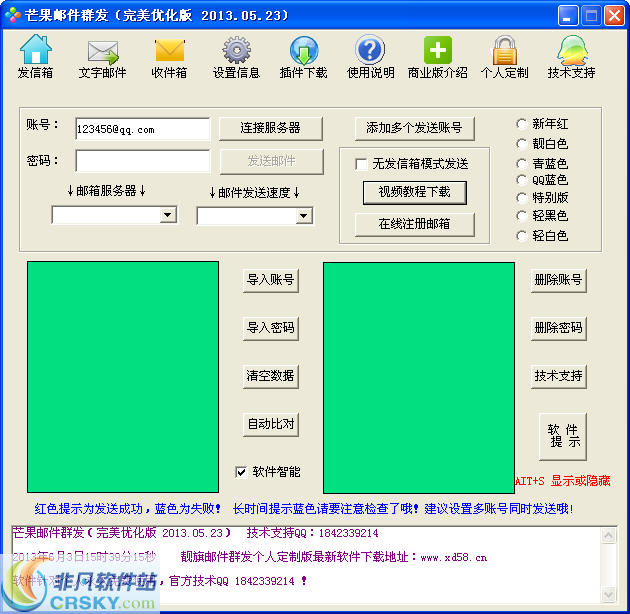Select the 新年红 theme radio button

click(x=522, y=124)
